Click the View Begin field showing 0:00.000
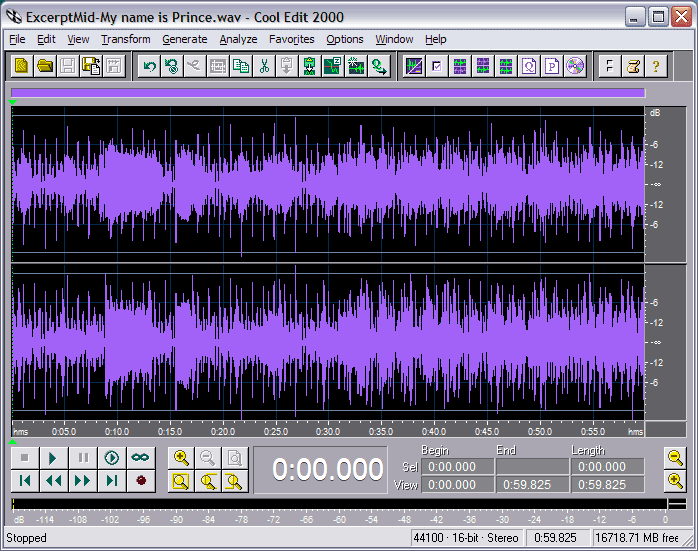This screenshot has height=551, width=698. pos(458,485)
